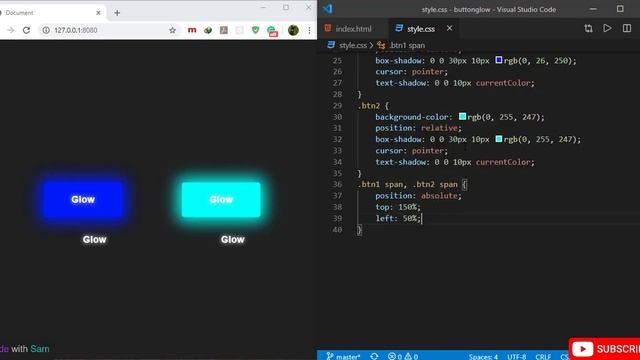Viewport: 640px width, 360px height.
Task: Click the cyan Glow button
Action: (221, 200)
